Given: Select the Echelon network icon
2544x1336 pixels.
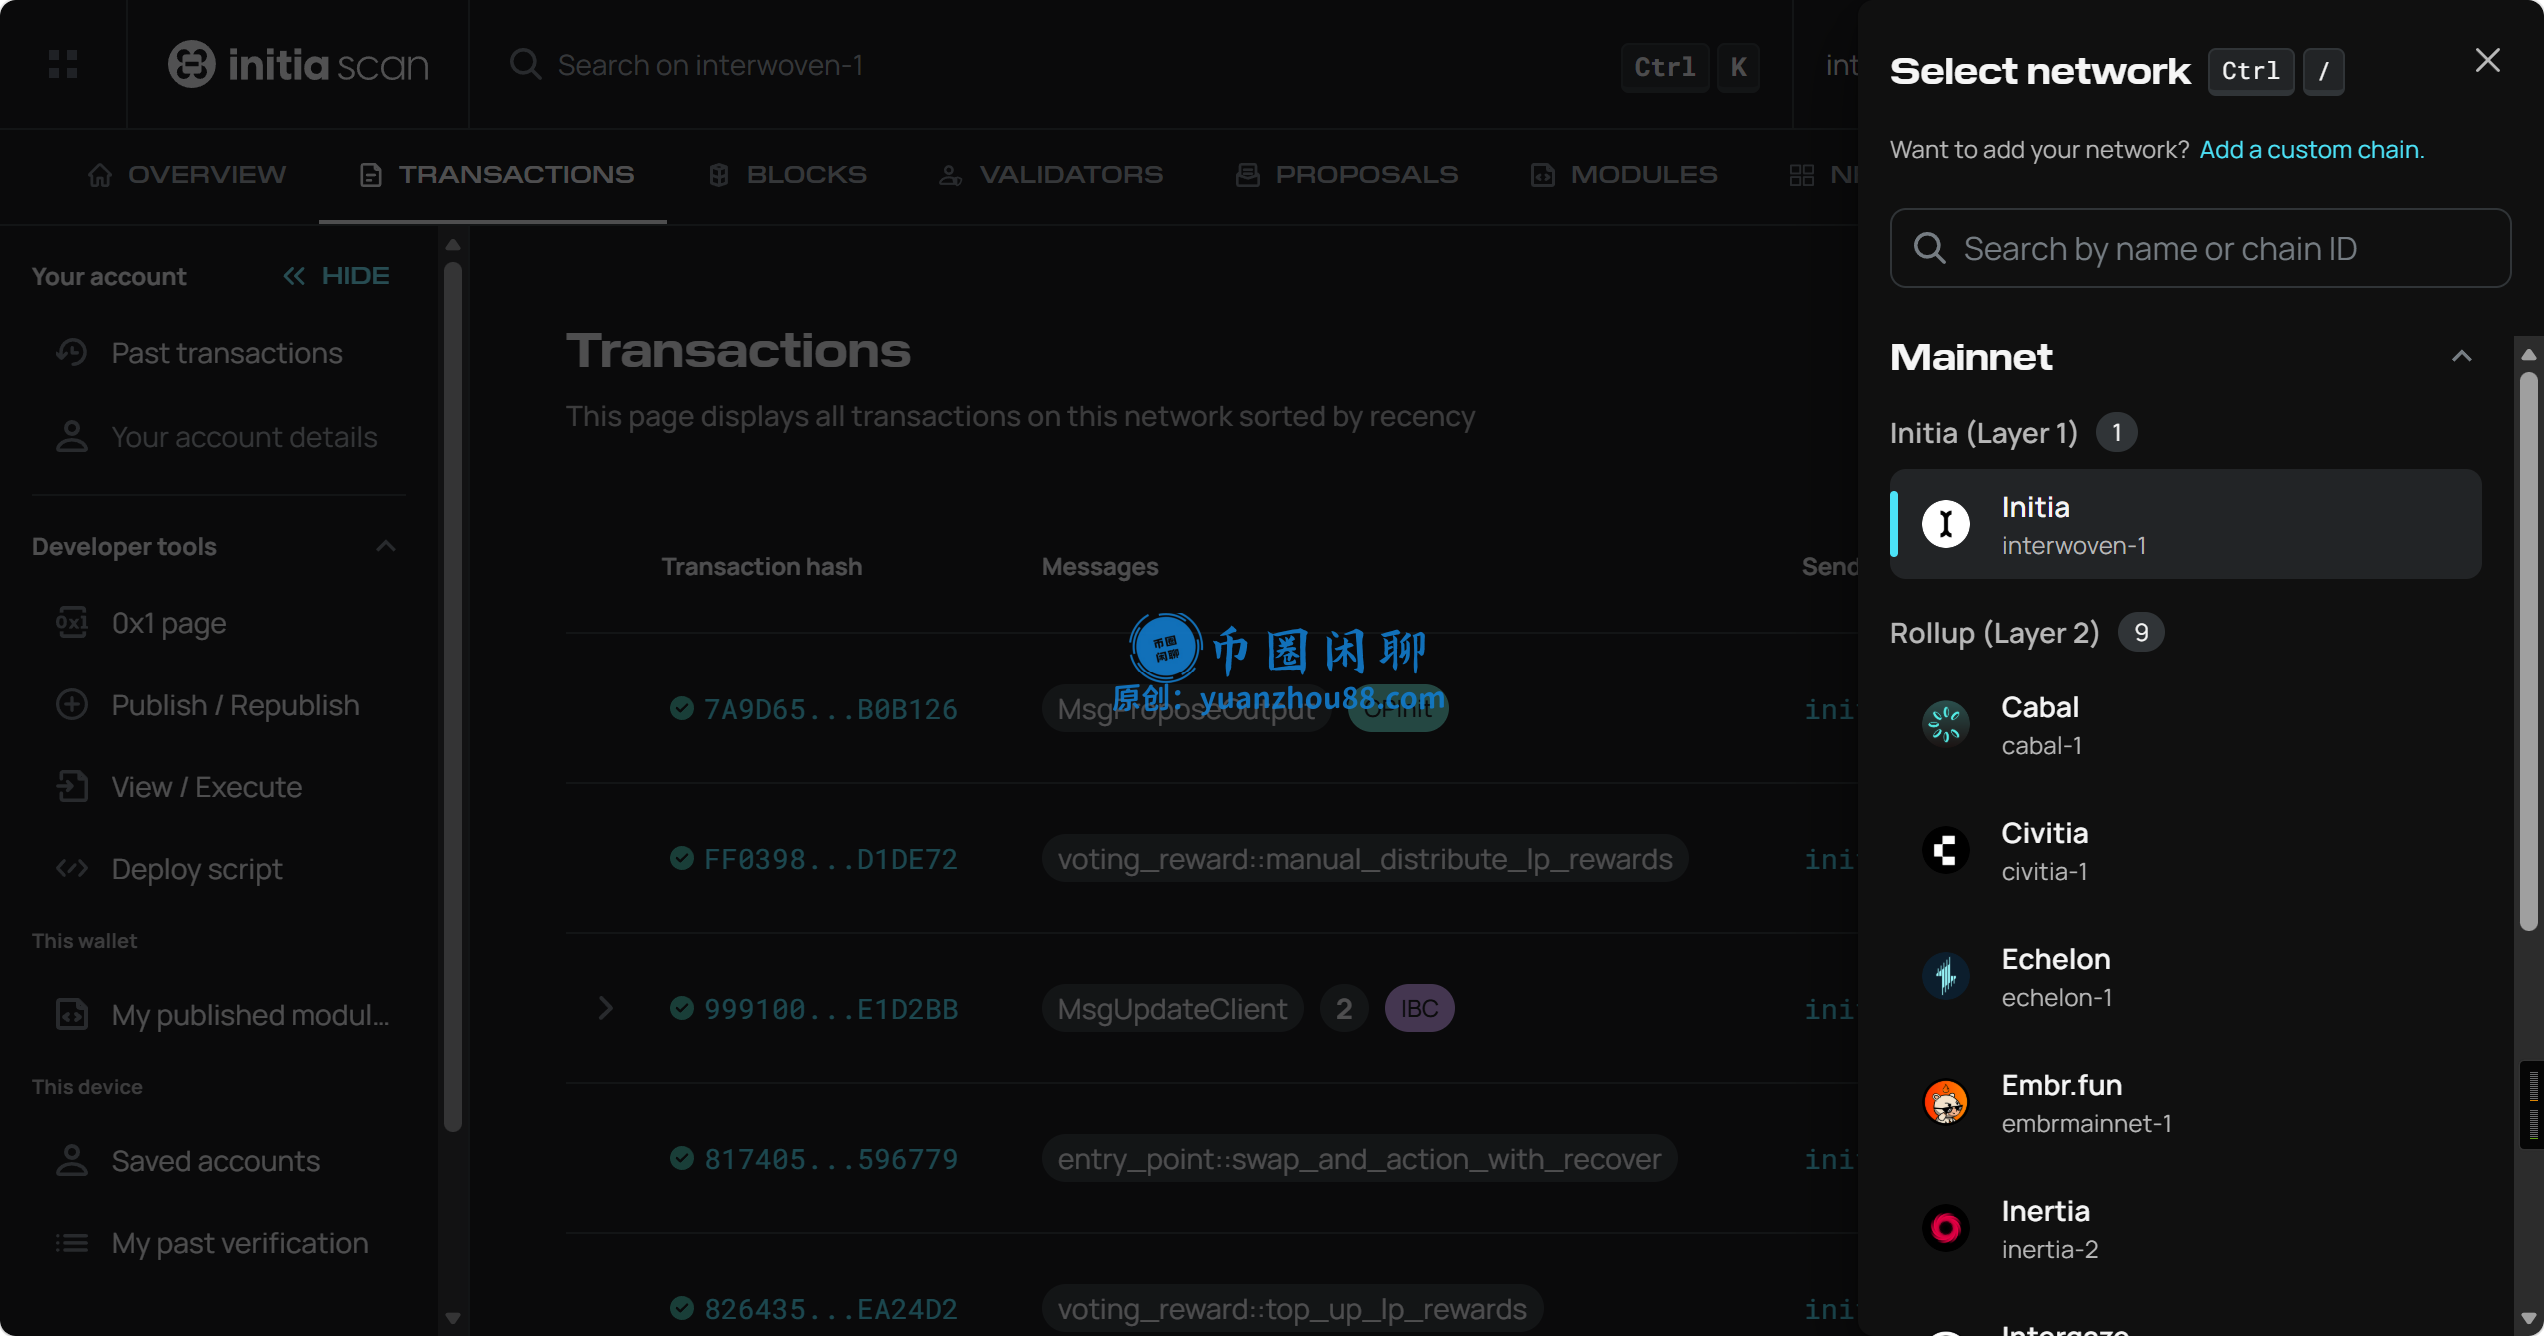Looking at the screenshot, I should (x=1945, y=976).
